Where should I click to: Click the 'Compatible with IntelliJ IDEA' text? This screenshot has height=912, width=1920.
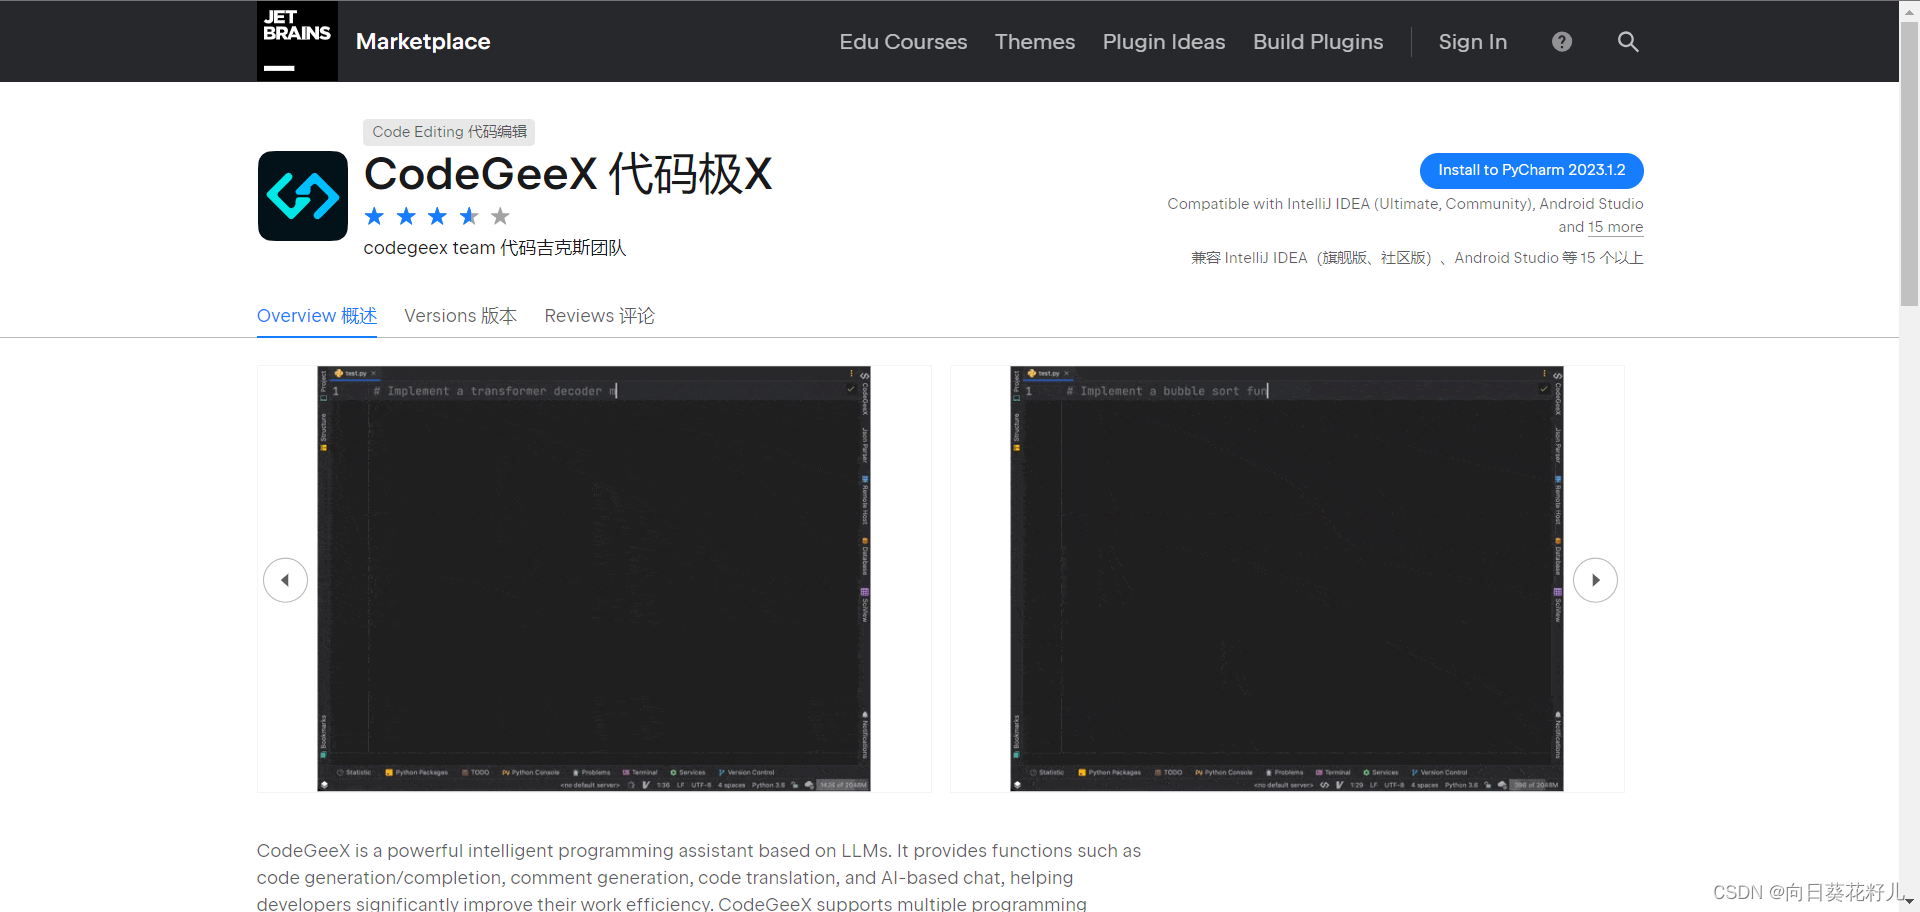coord(1405,215)
